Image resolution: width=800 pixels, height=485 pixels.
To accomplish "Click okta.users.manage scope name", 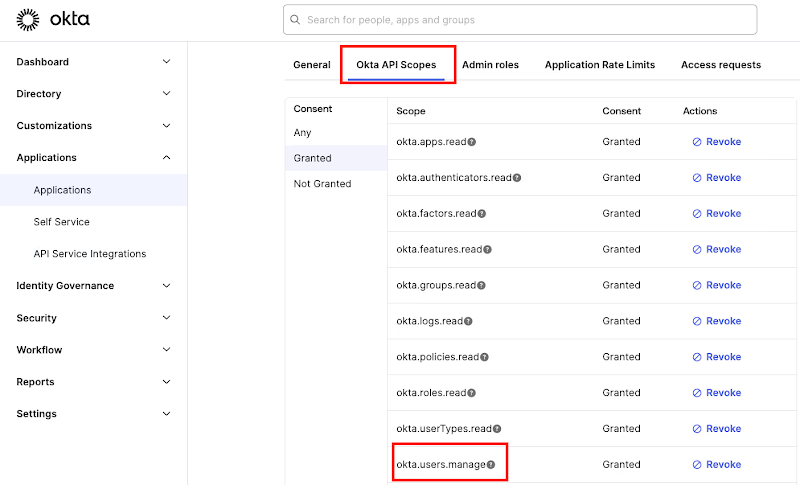I will pos(441,465).
